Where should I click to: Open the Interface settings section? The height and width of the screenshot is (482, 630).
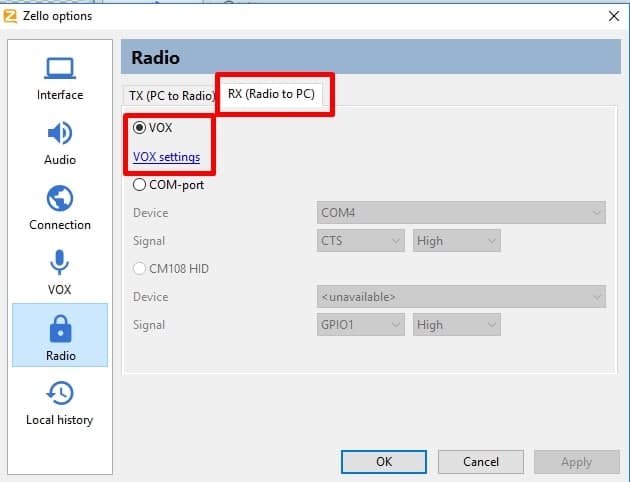(60, 78)
